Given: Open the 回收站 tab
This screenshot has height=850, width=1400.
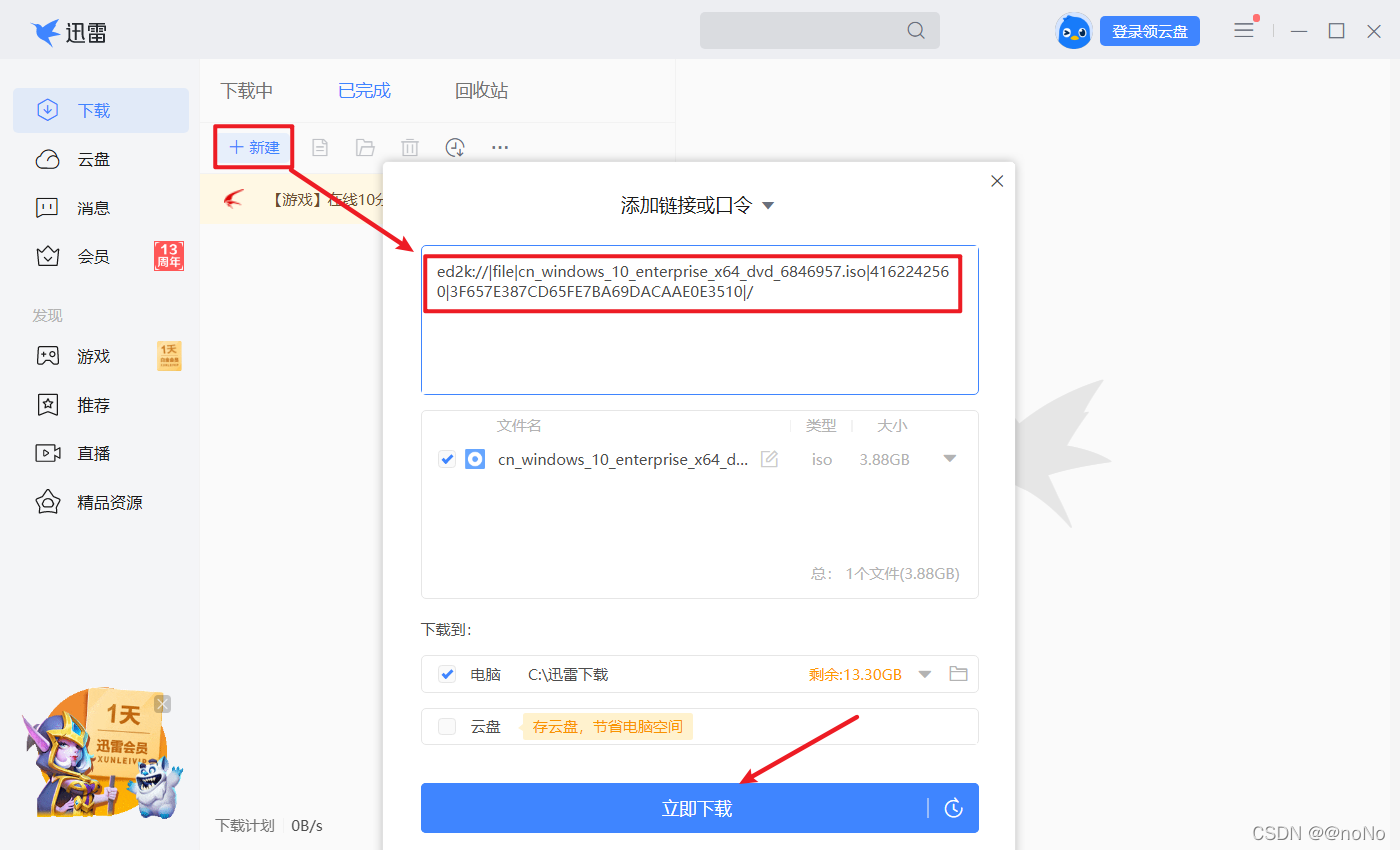Looking at the screenshot, I should (481, 90).
